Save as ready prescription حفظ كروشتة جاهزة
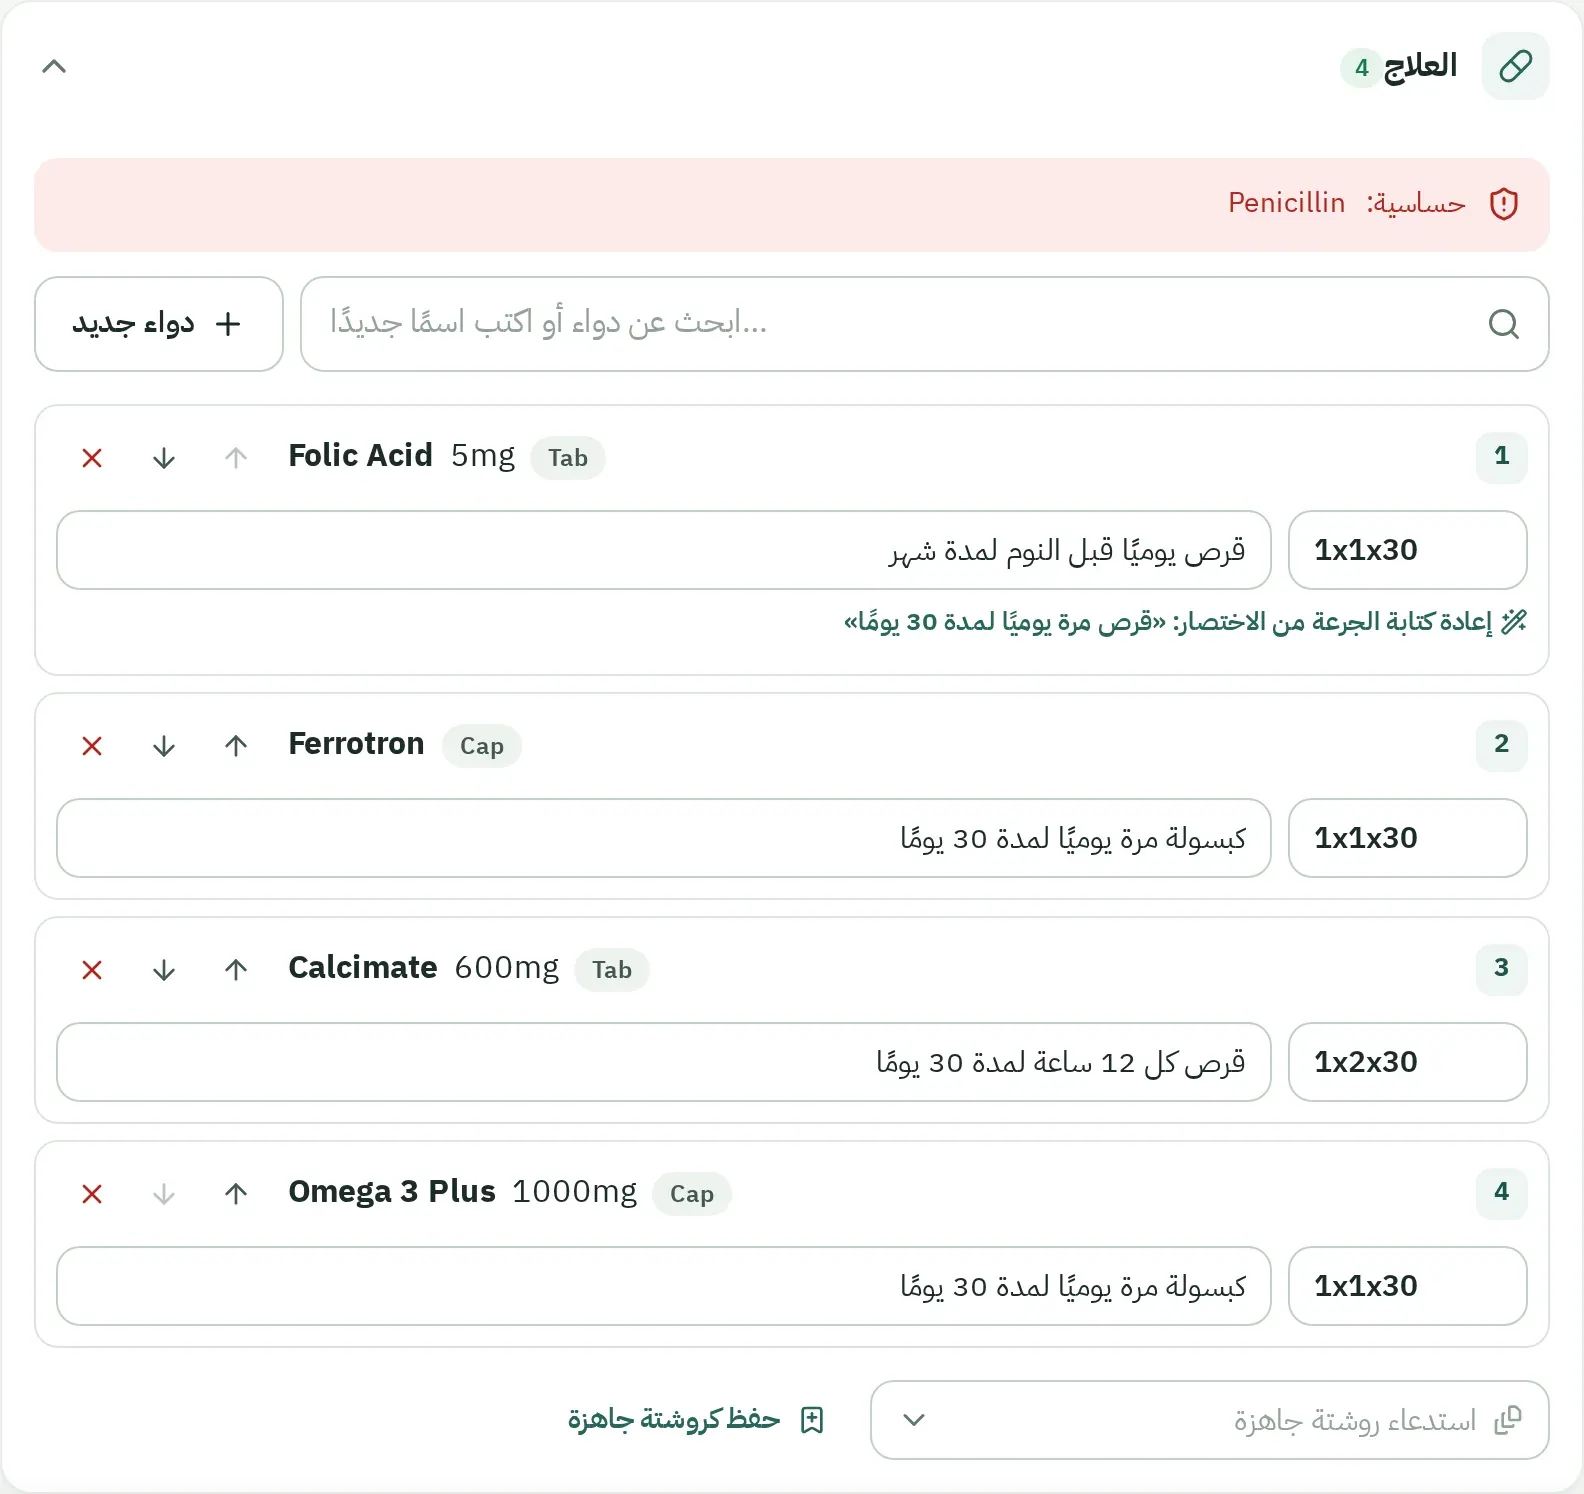 coord(696,1420)
